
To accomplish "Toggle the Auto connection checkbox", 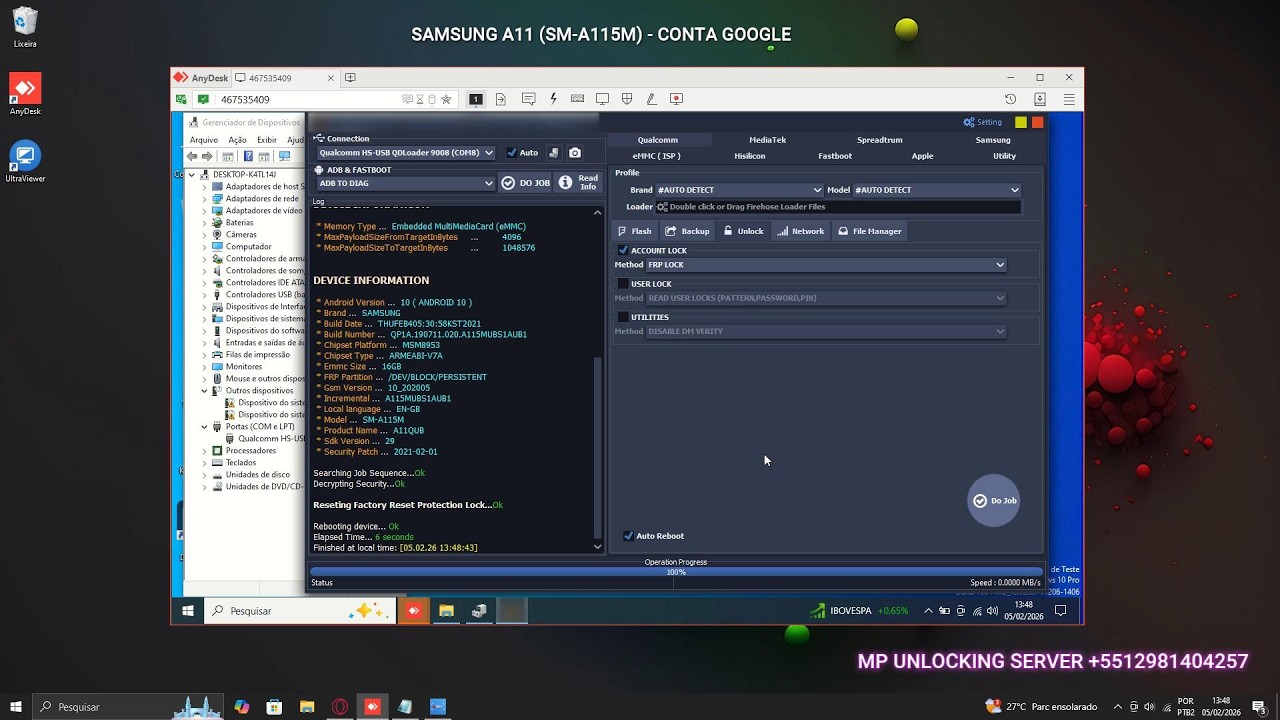I will click(512, 153).
